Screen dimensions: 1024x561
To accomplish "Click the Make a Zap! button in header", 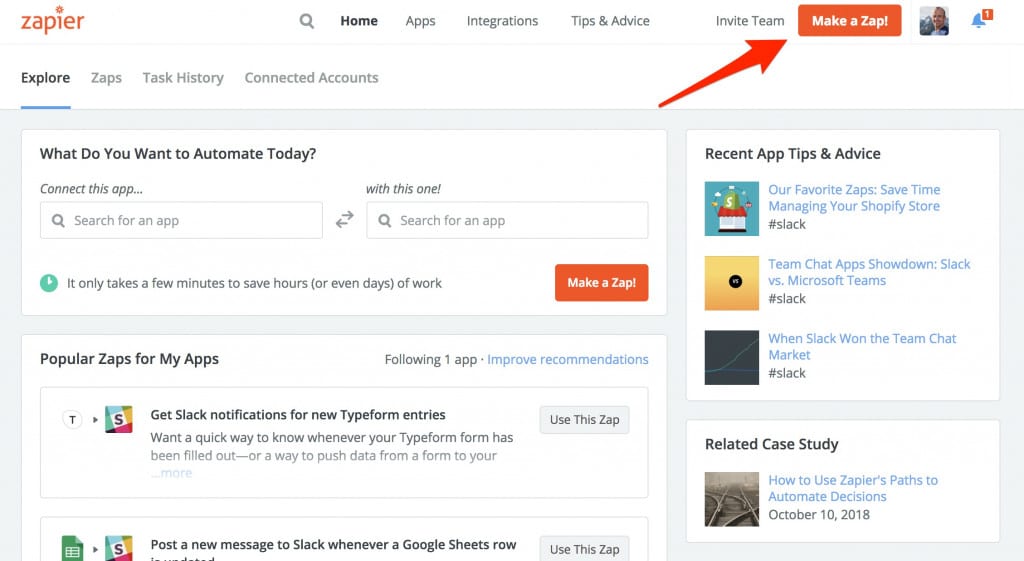I will pyautogui.click(x=850, y=20).
